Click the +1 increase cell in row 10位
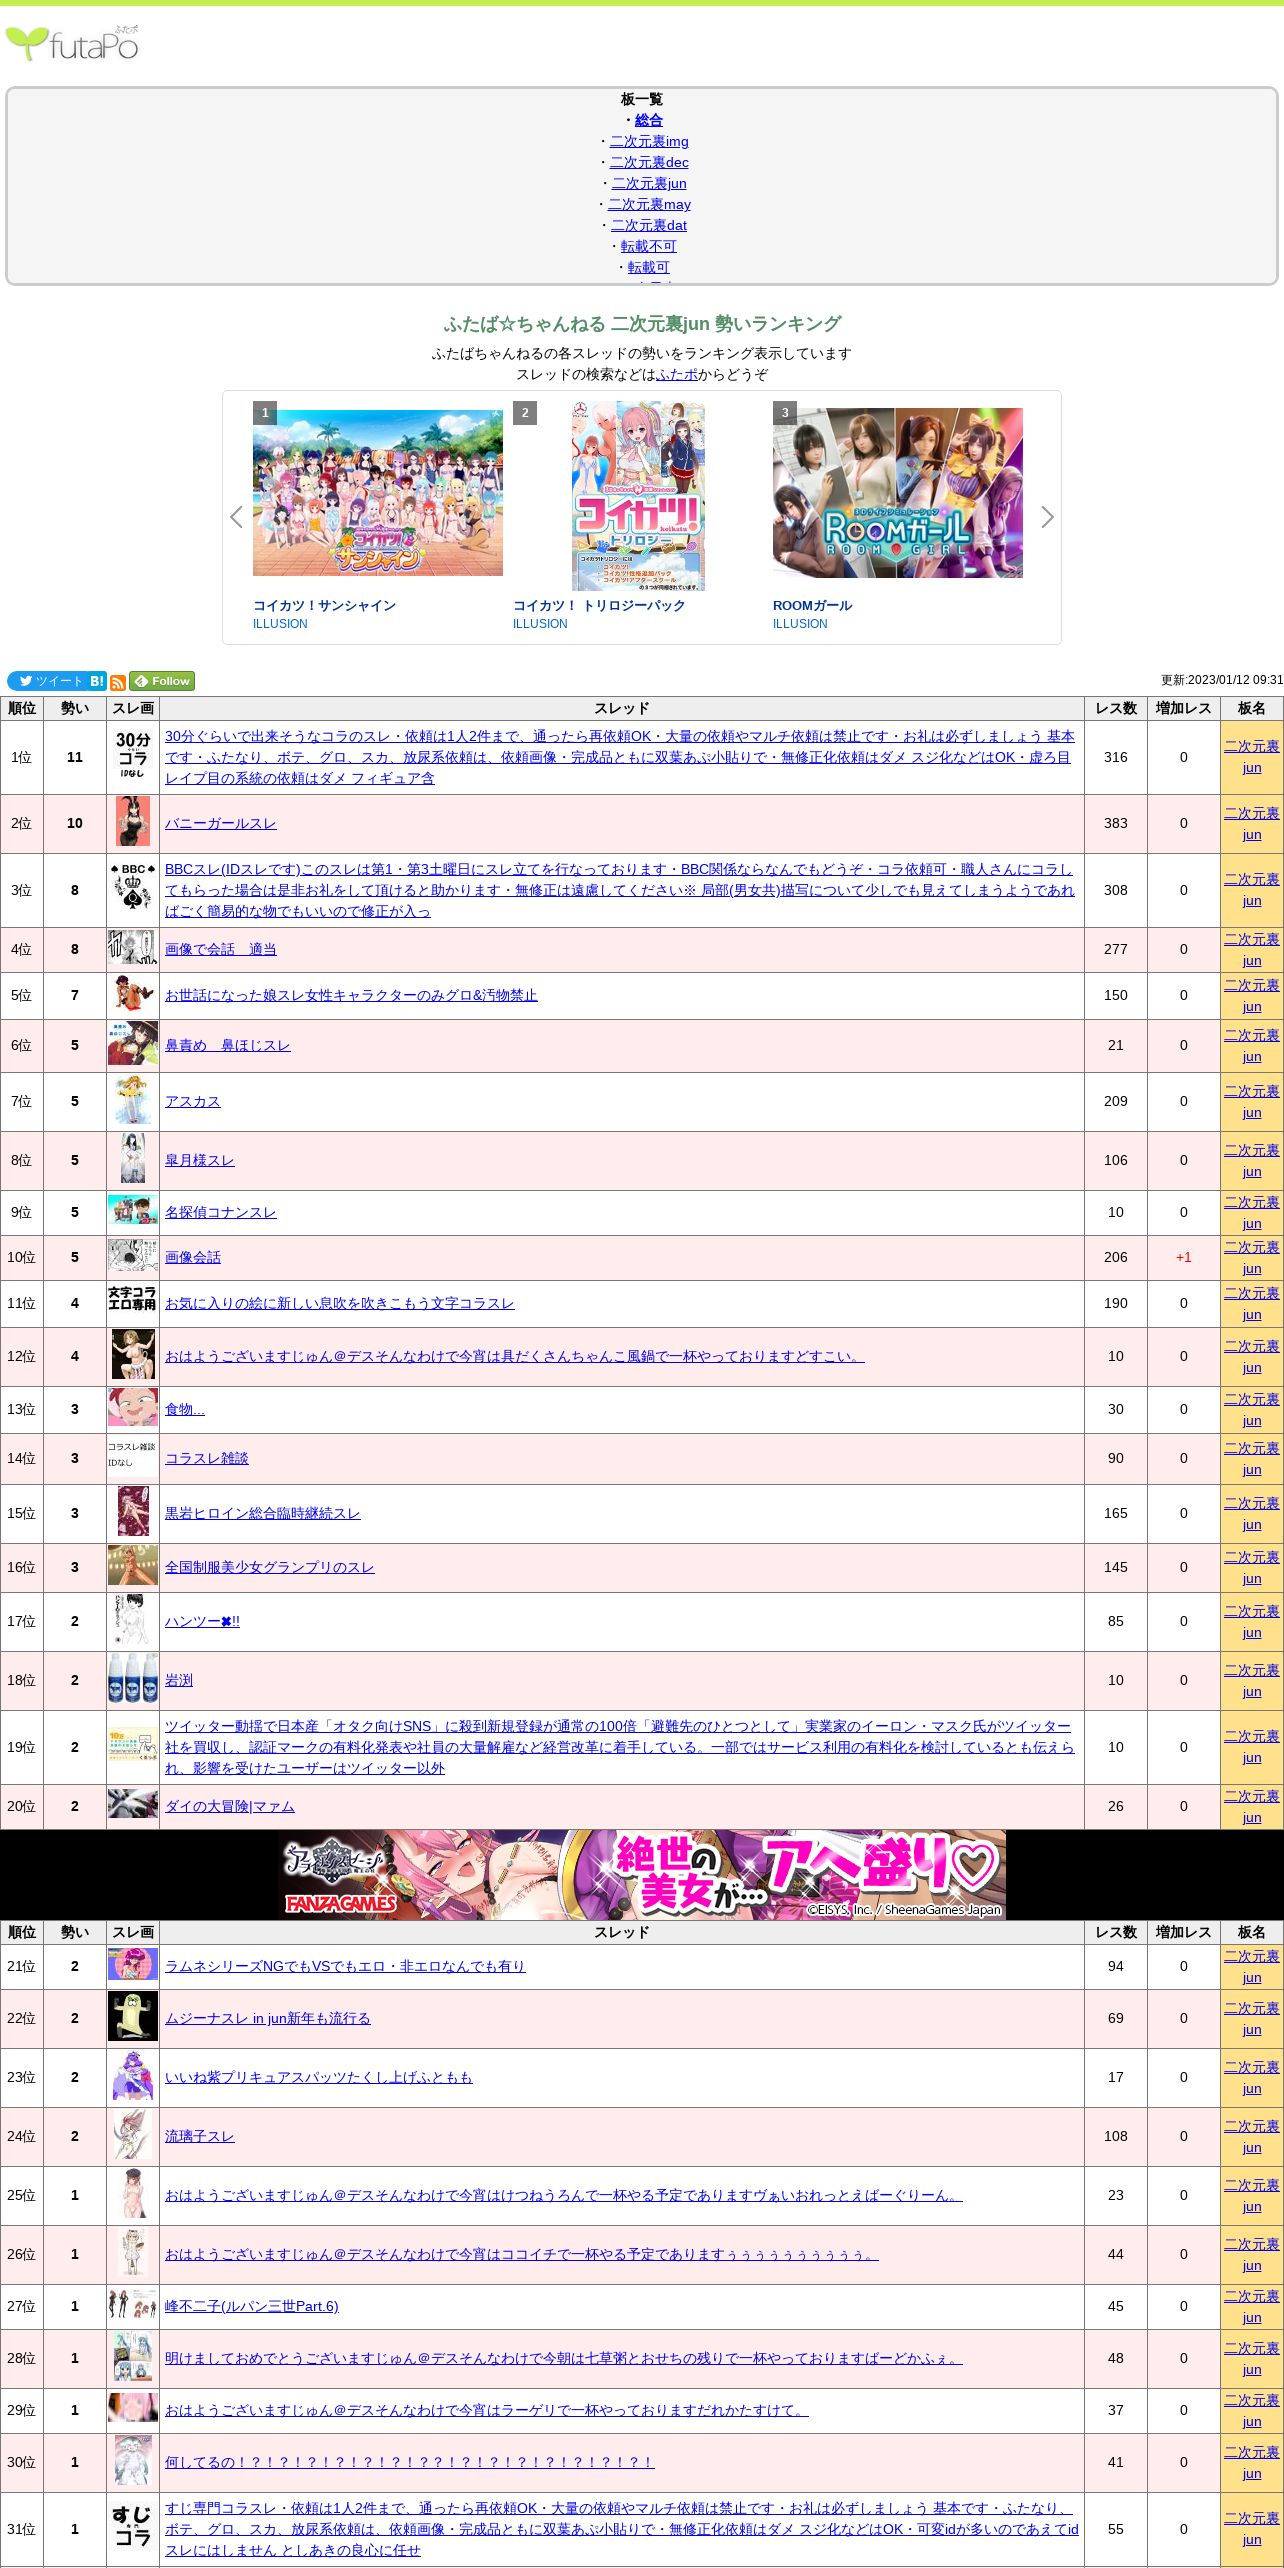Screen dimensions: 1284x2568 click(1183, 1257)
